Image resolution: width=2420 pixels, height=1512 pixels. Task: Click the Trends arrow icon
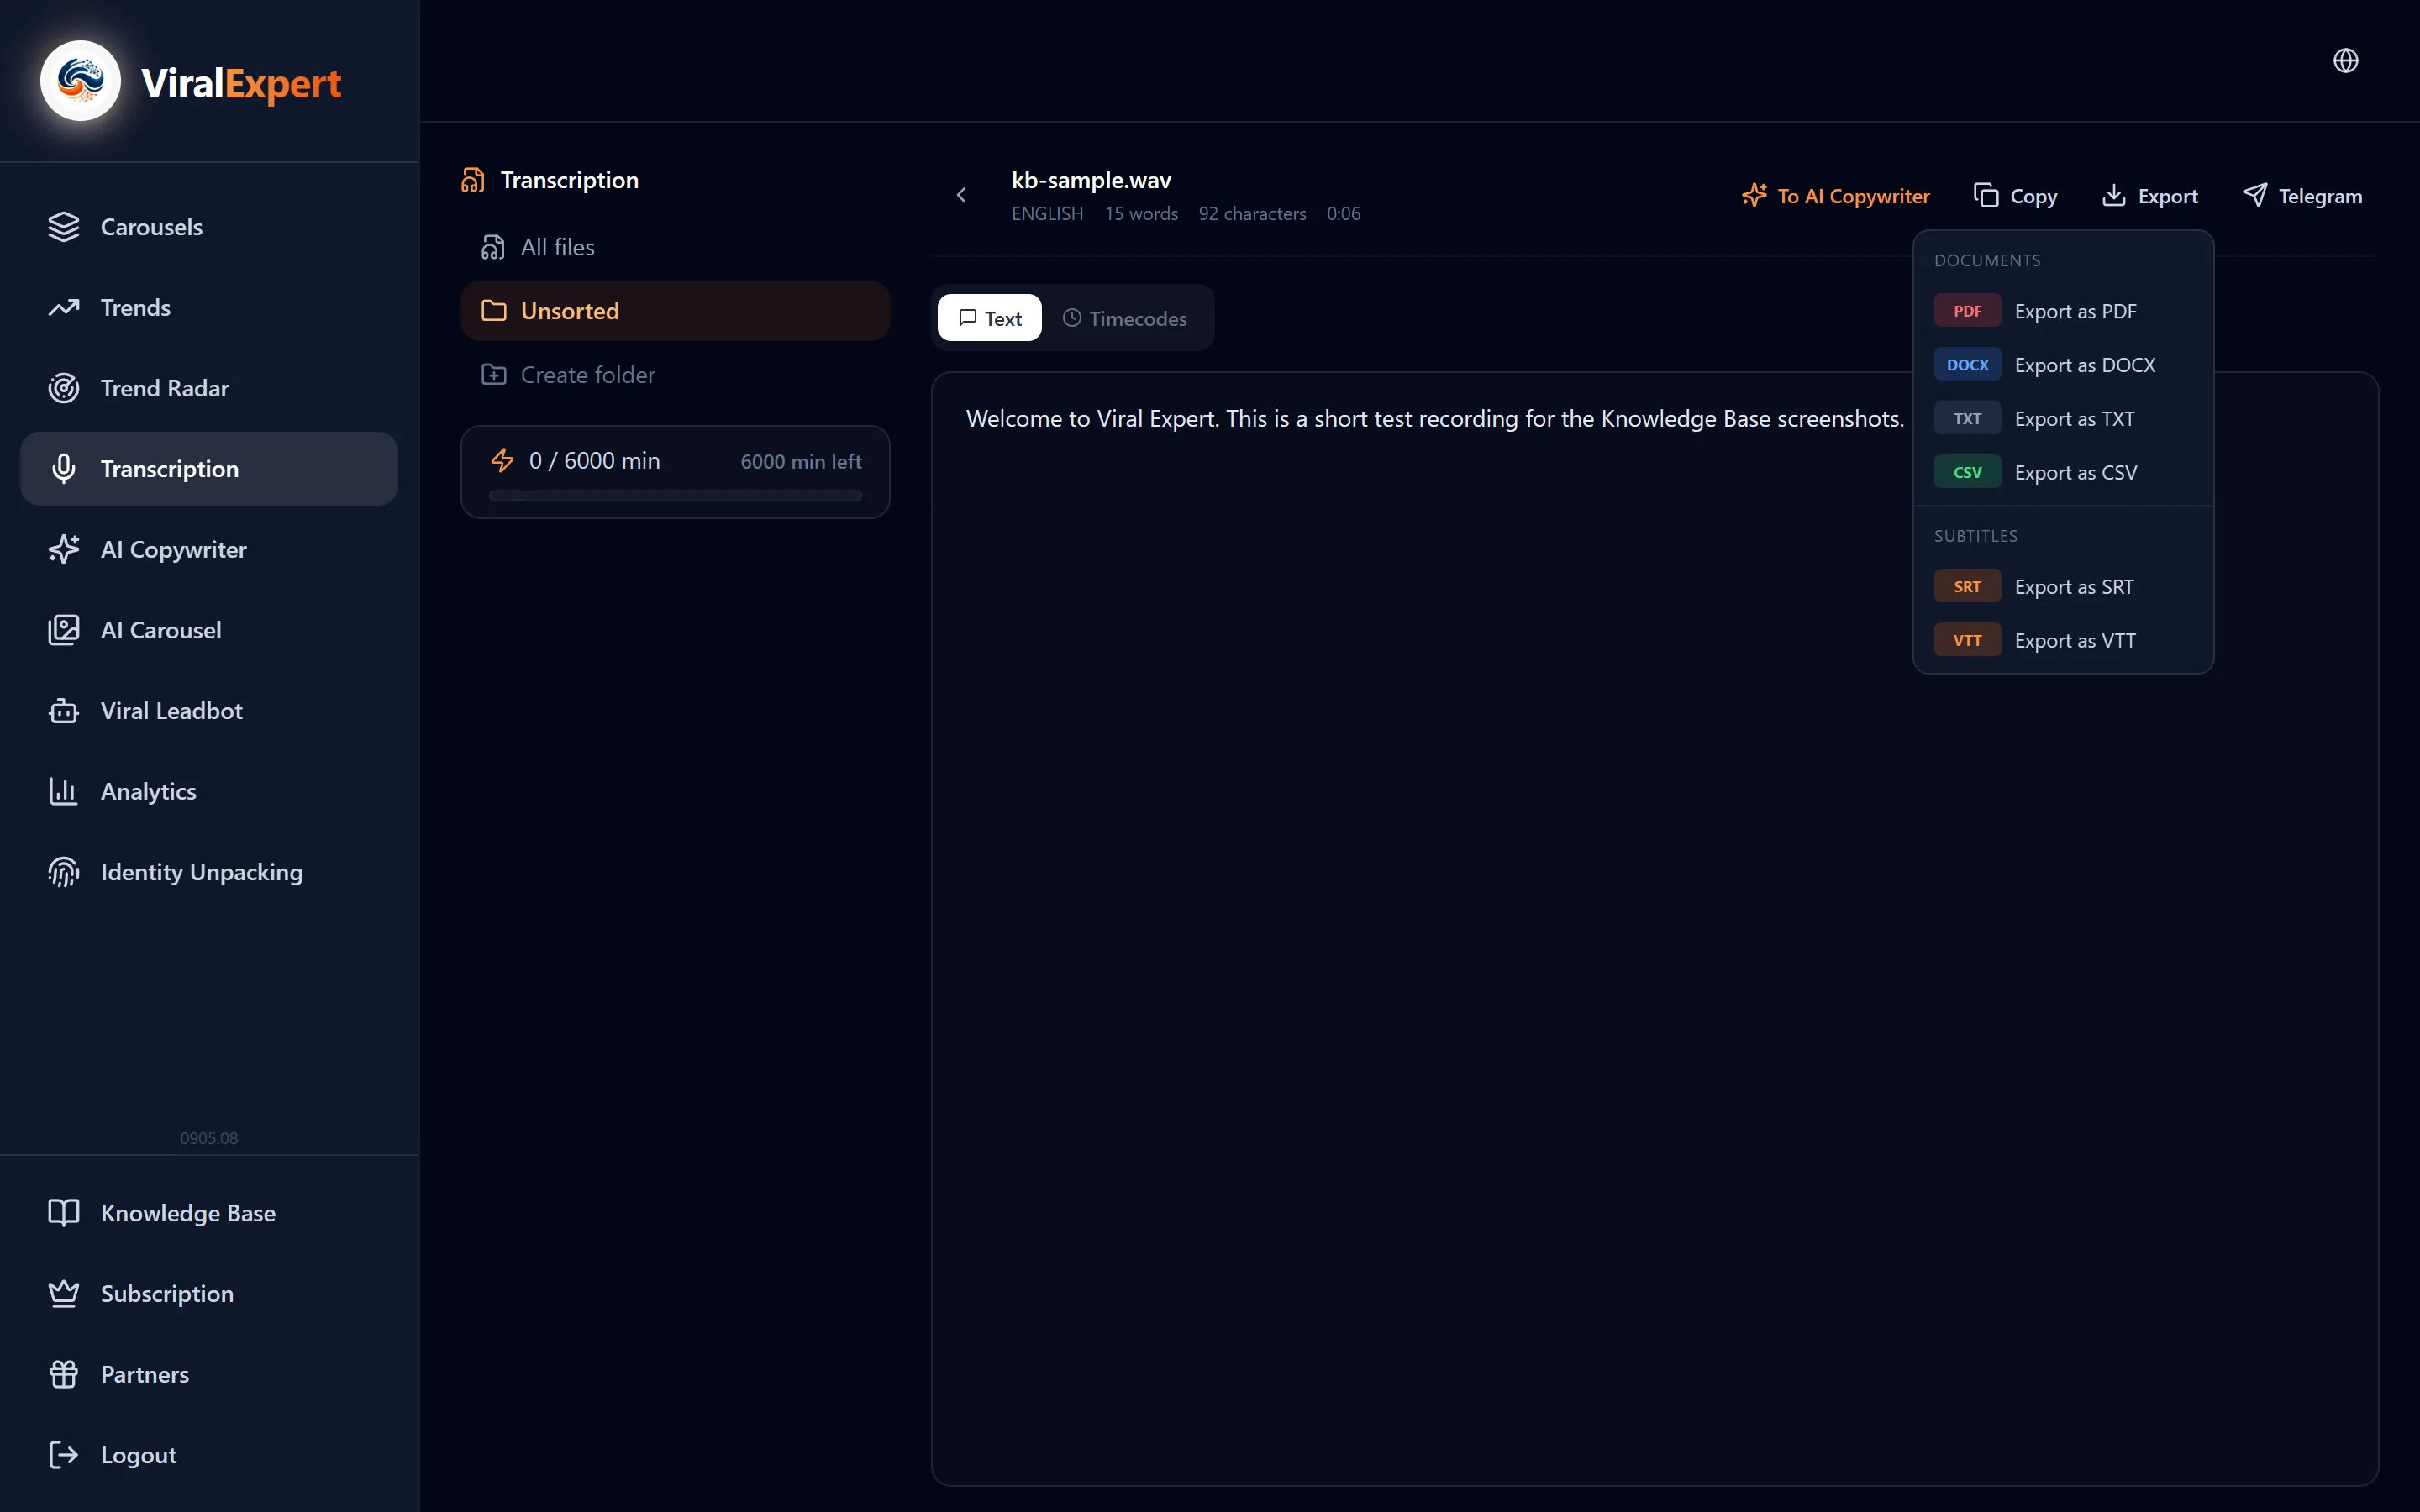coord(64,308)
